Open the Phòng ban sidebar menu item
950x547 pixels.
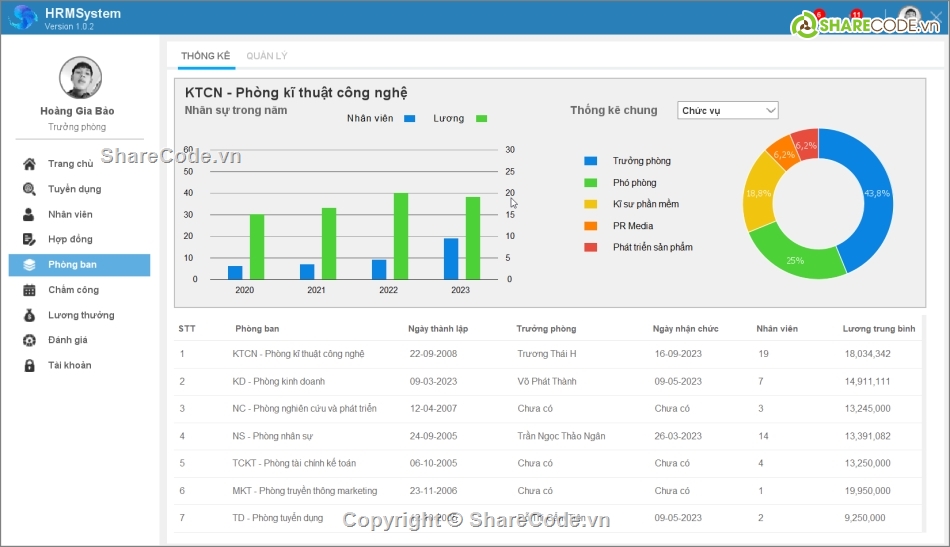[x=79, y=265]
